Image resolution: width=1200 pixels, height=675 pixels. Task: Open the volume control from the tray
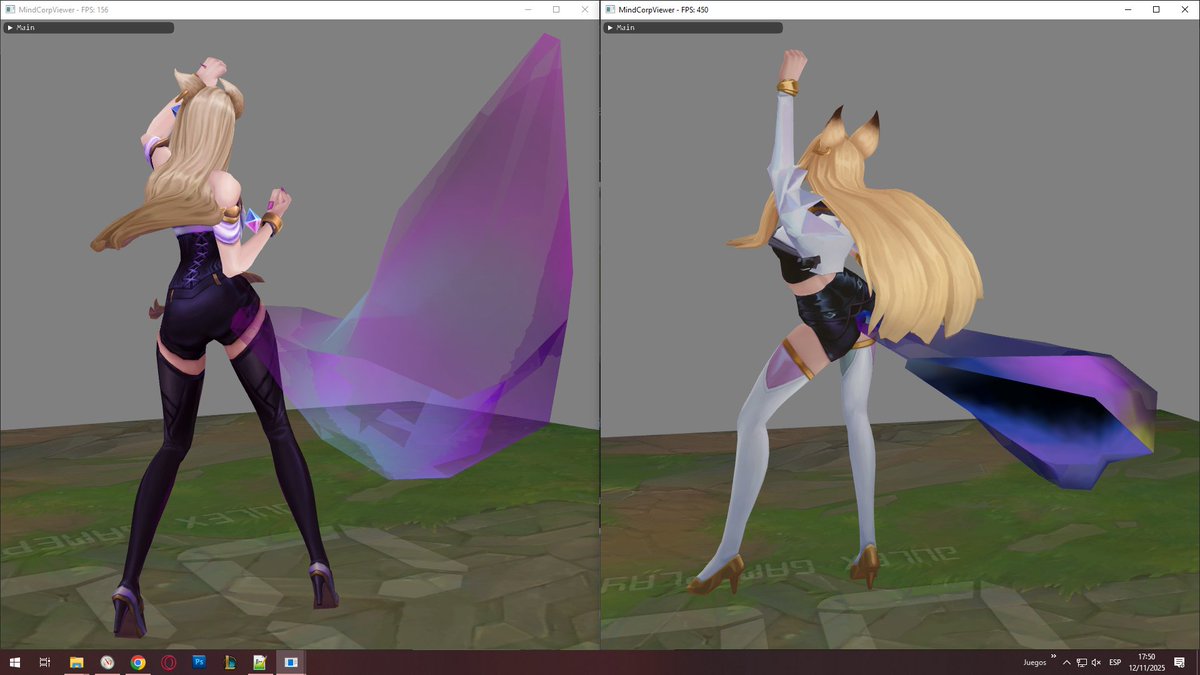[1096, 662]
